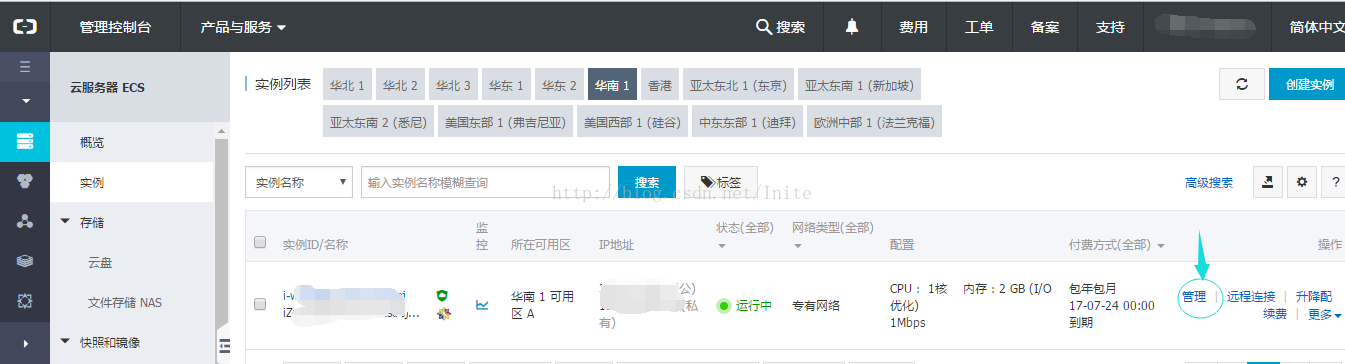Click the Alibaba Cloud logo icon
Viewport: 1345px width, 364px height.
tap(24, 27)
